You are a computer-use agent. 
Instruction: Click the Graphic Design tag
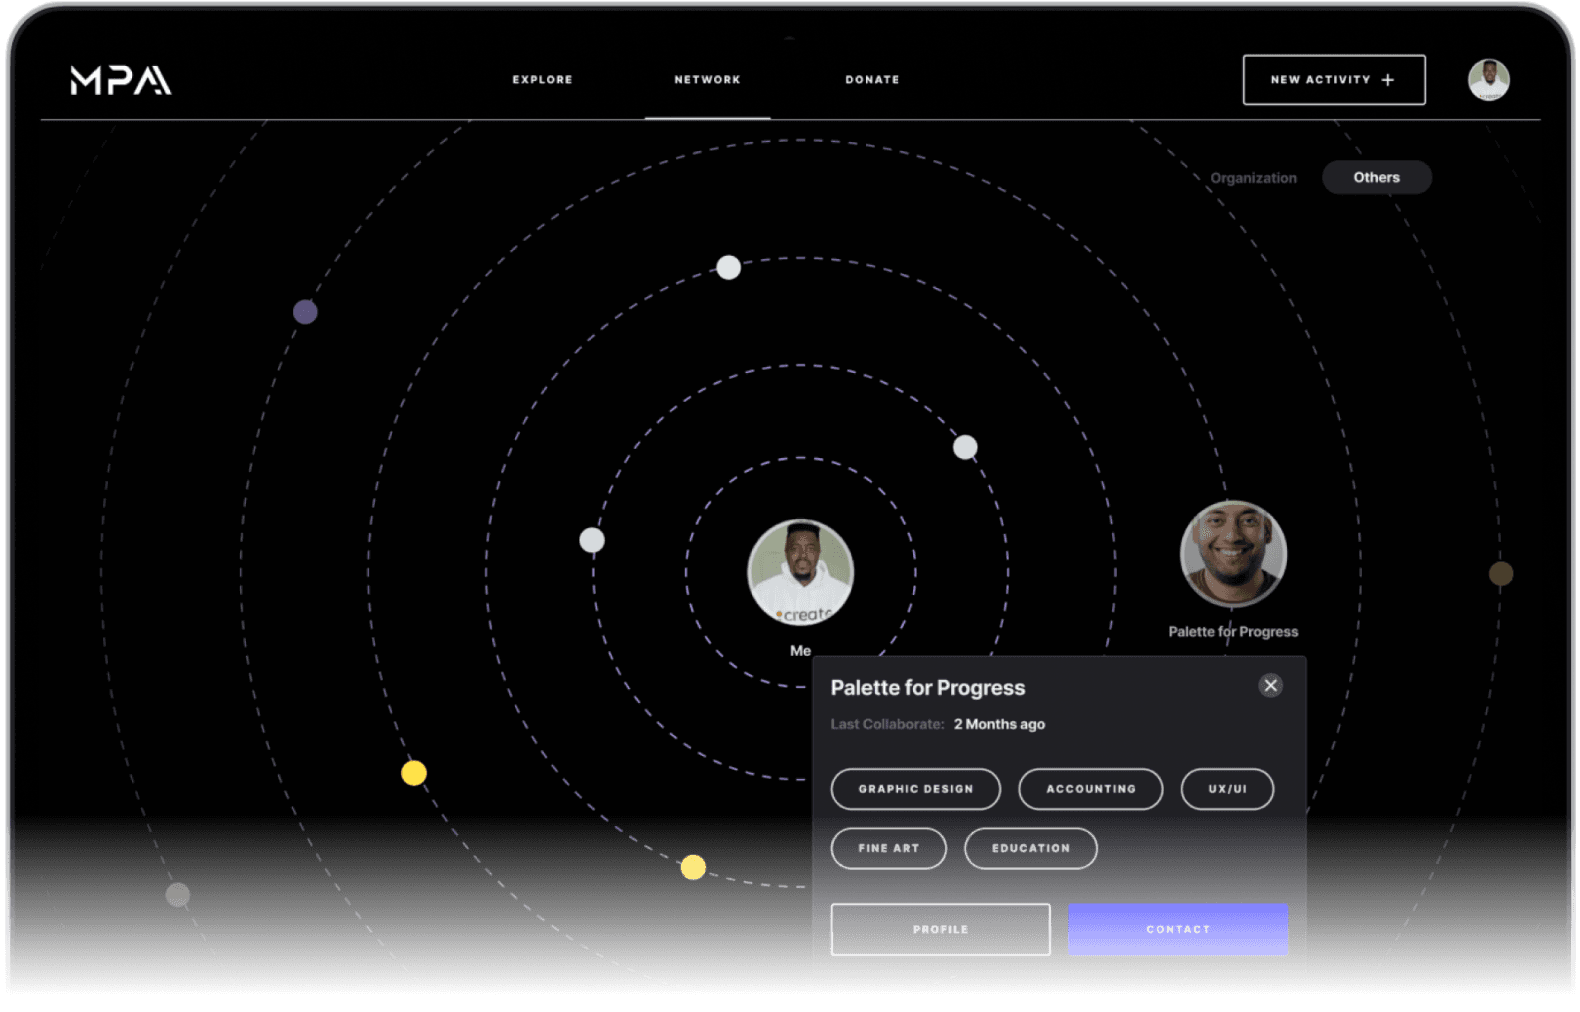[916, 789]
